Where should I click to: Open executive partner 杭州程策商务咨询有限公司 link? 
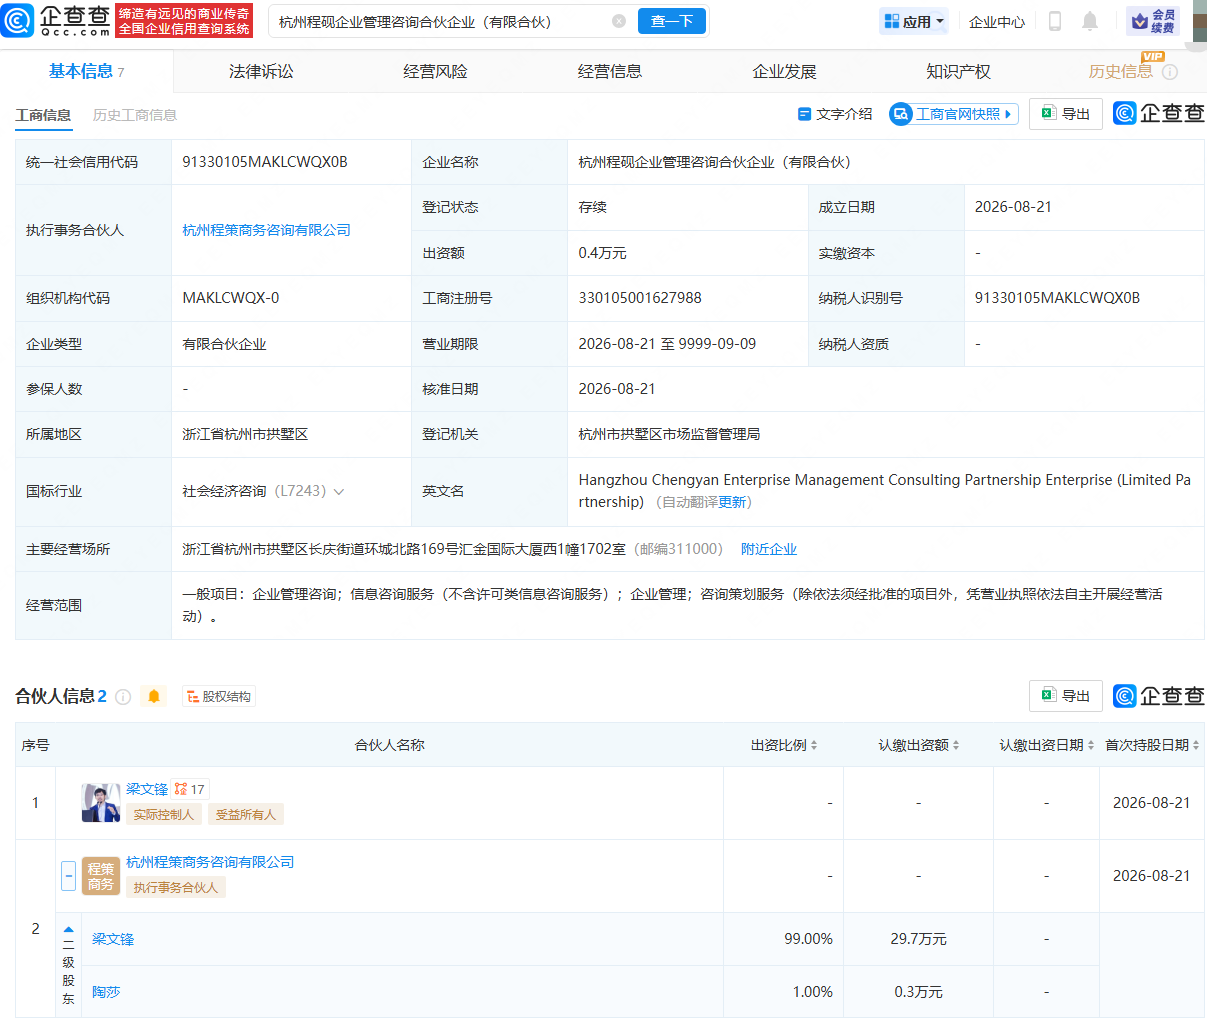[x=266, y=230]
